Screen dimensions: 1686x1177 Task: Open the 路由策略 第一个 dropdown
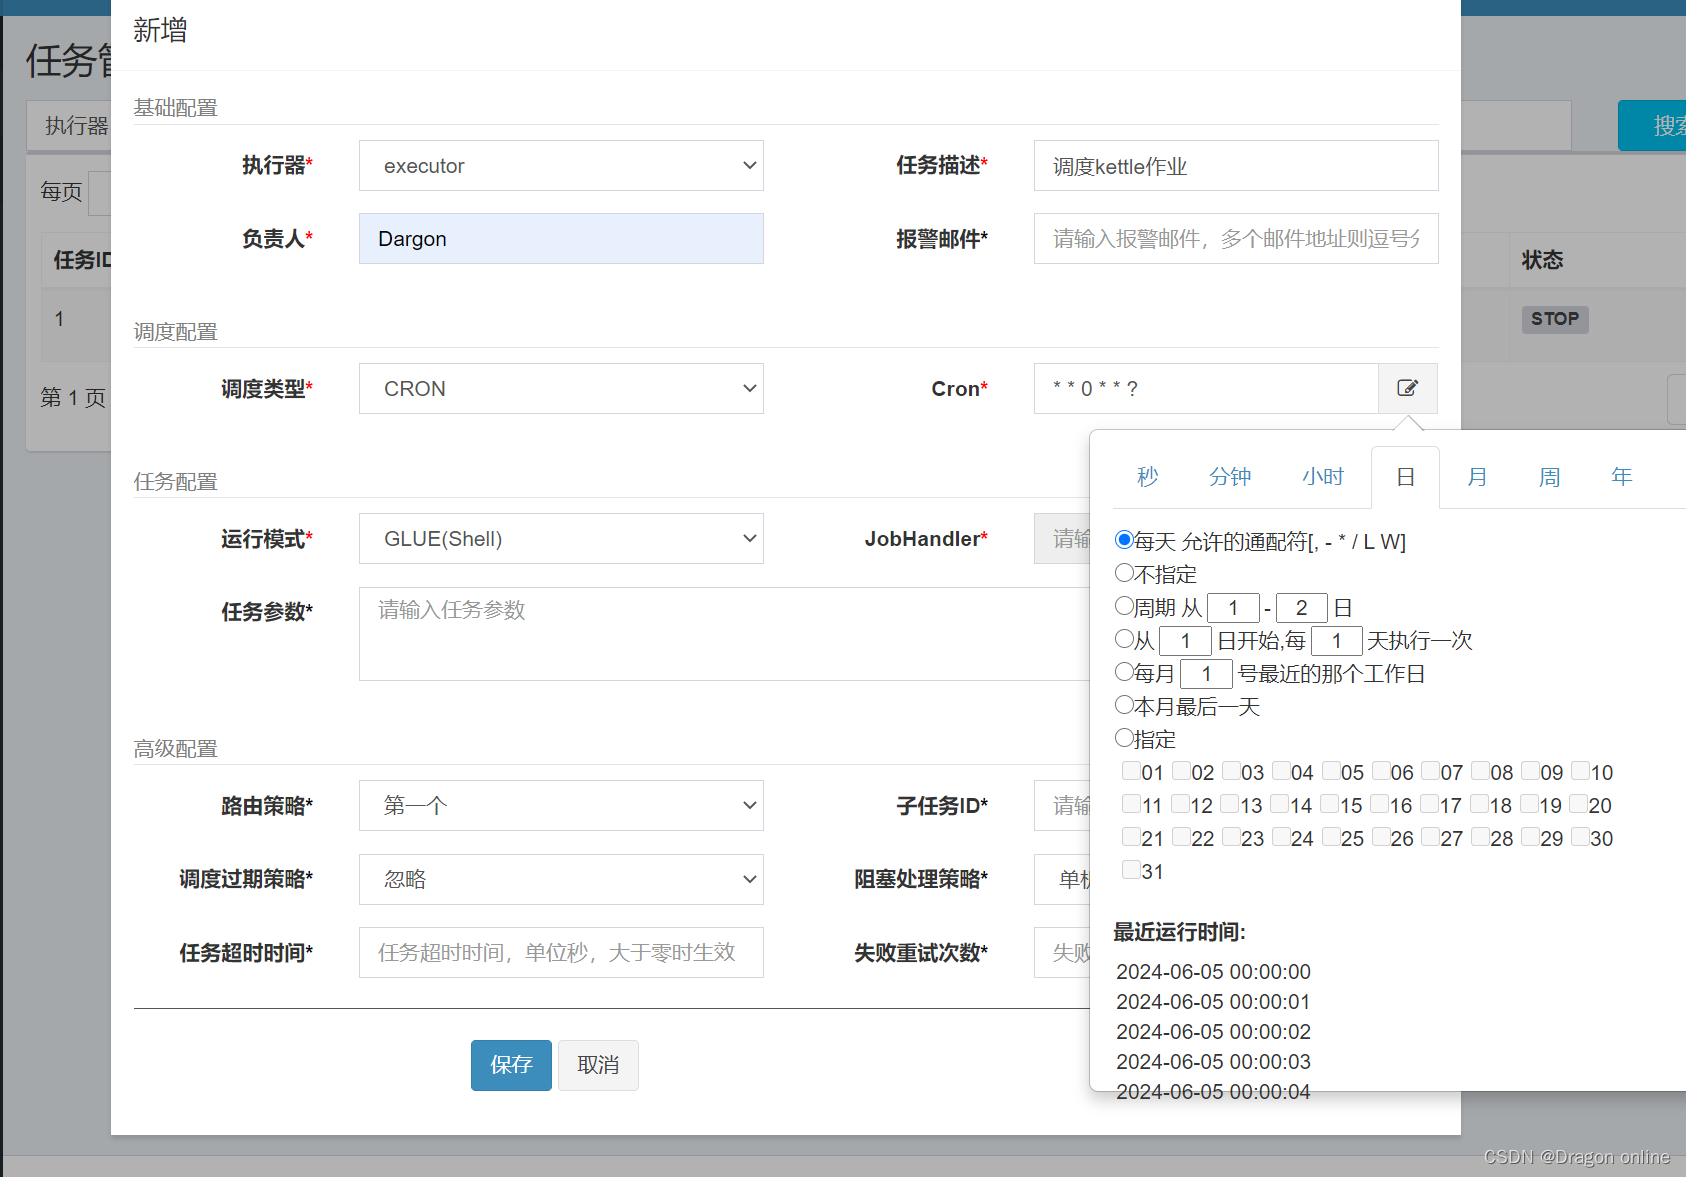(561, 806)
